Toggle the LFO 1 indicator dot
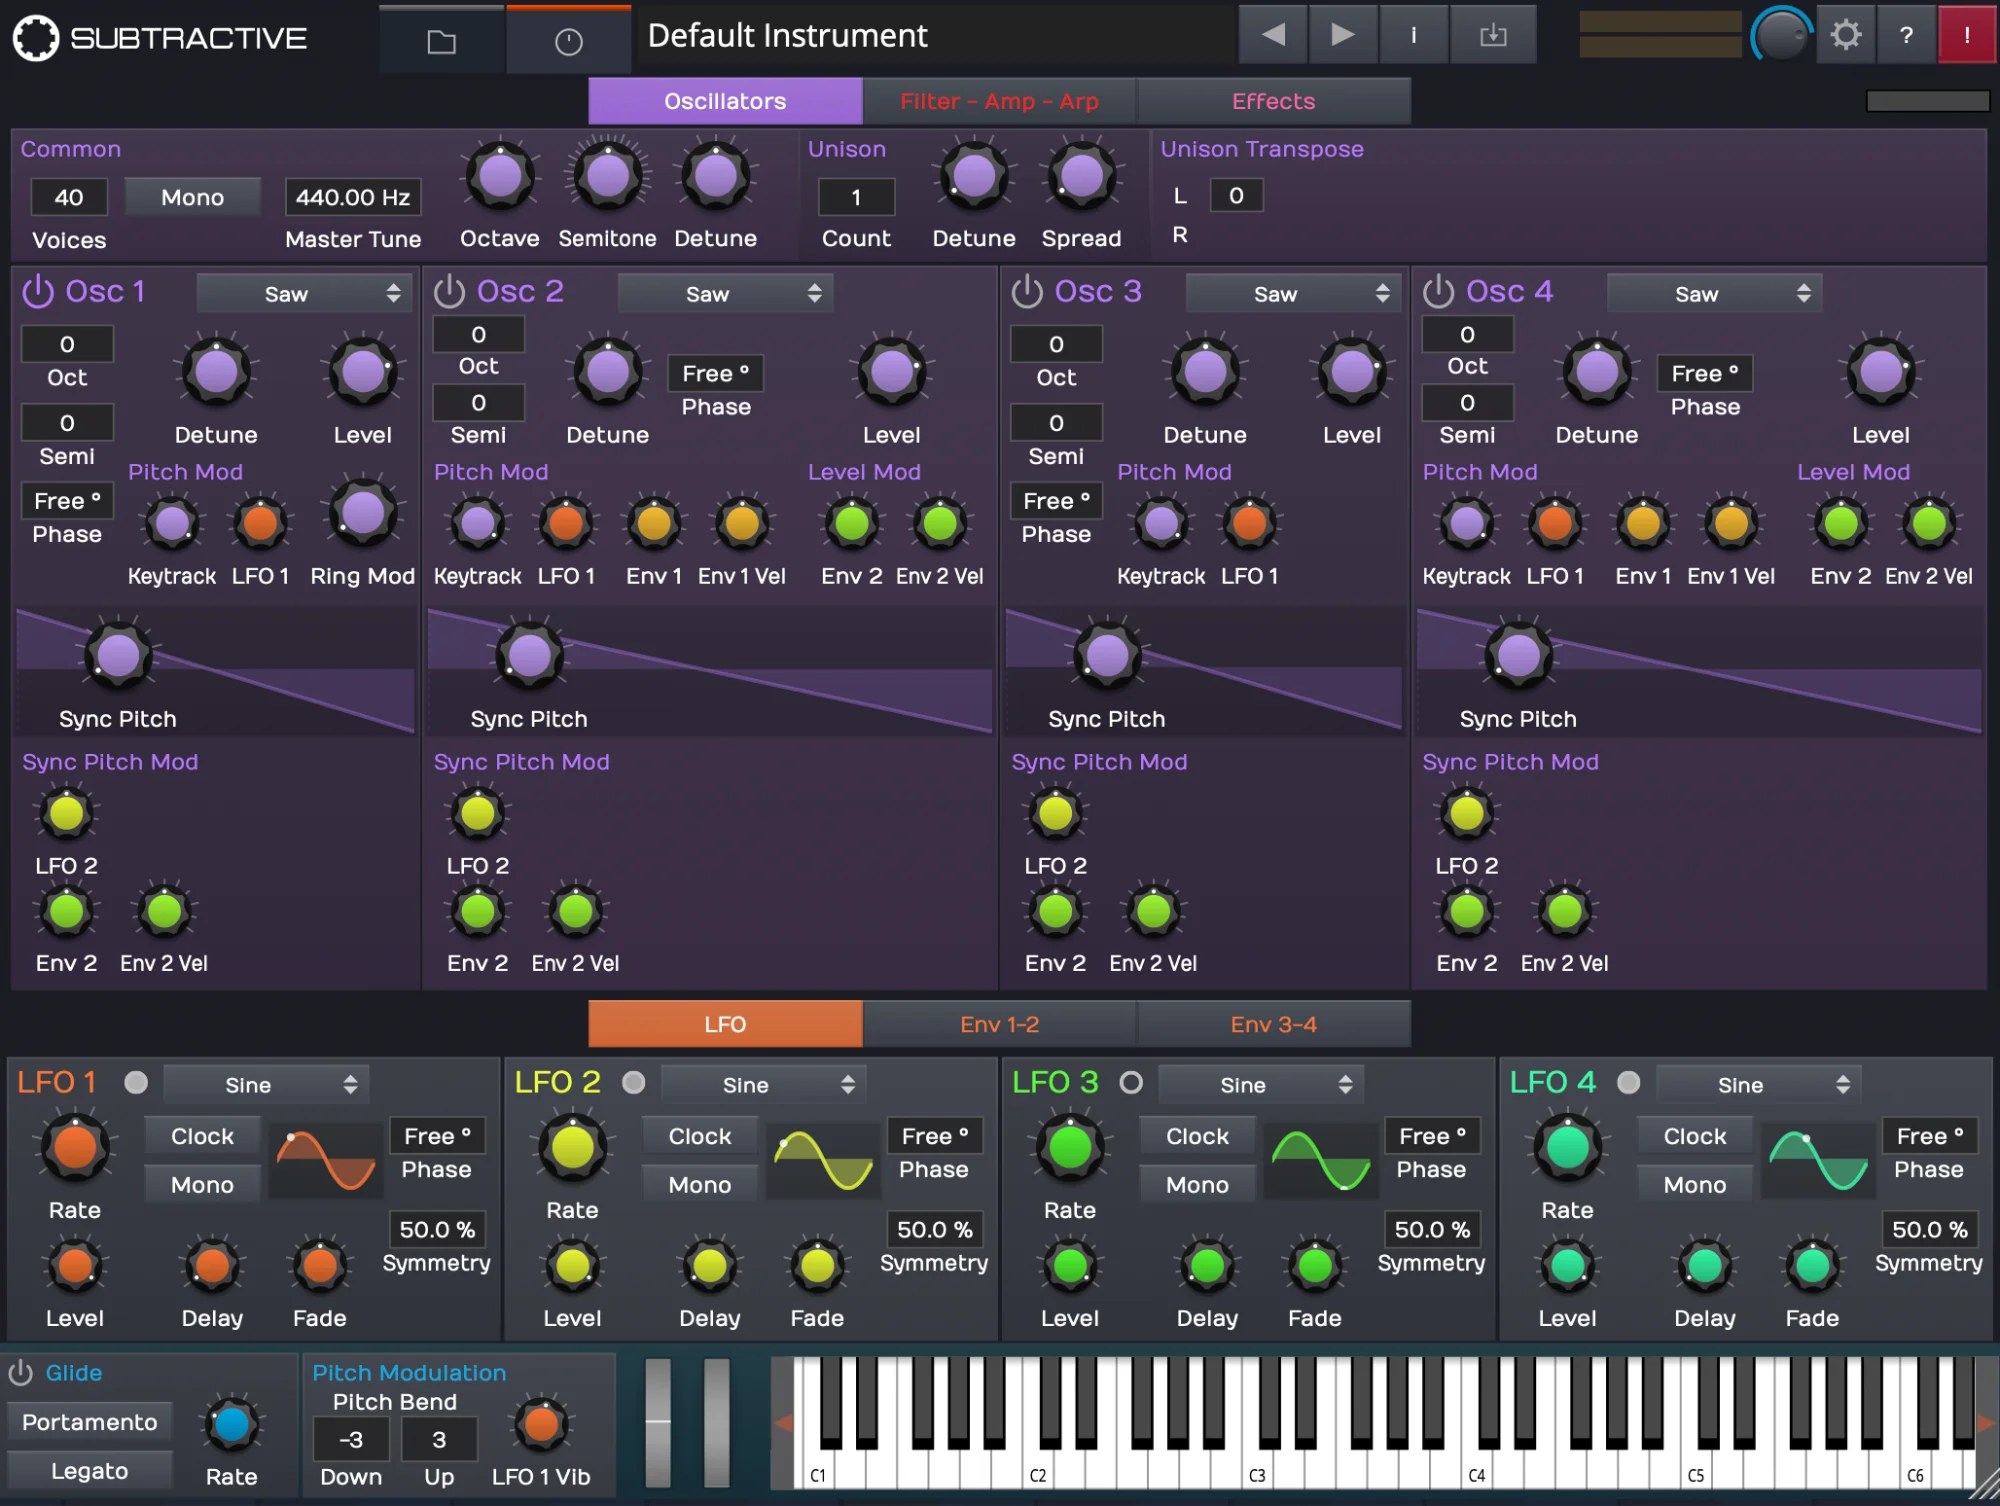This screenshot has height=1506, width=2000. (x=136, y=1083)
